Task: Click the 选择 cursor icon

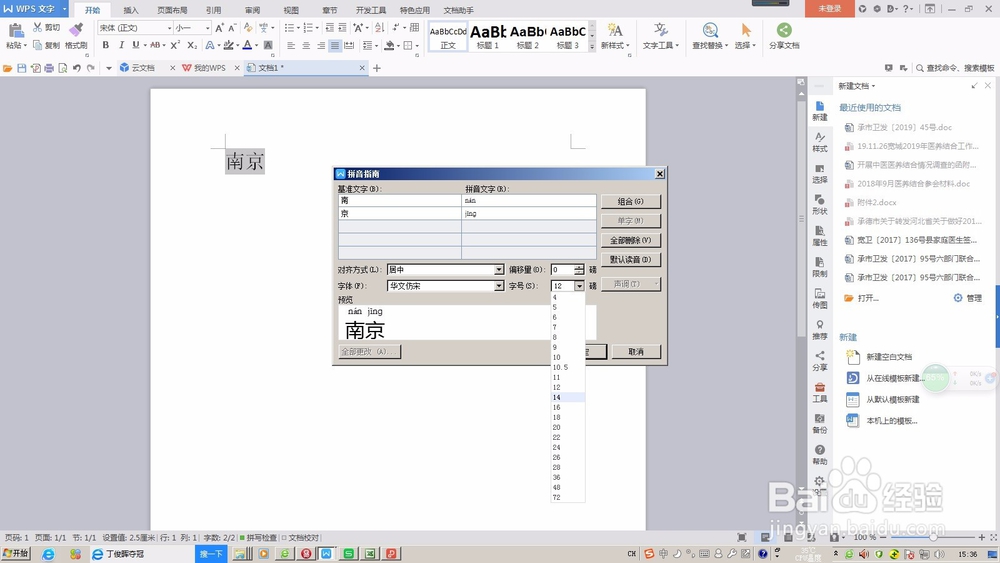Action: point(746,30)
